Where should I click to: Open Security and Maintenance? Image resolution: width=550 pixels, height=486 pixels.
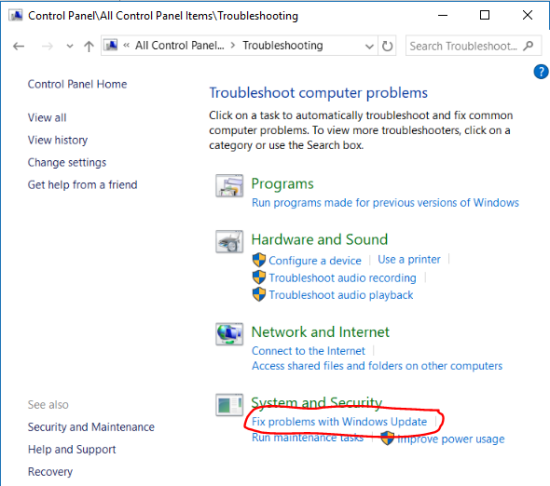coord(91,427)
